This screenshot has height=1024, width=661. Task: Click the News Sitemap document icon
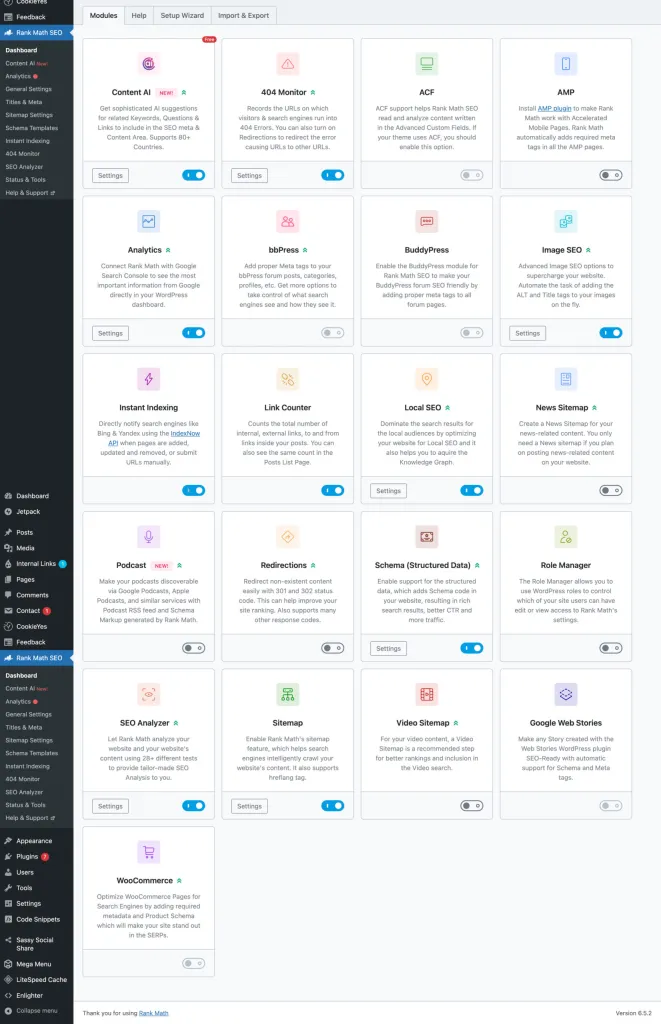tap(566, 379)
